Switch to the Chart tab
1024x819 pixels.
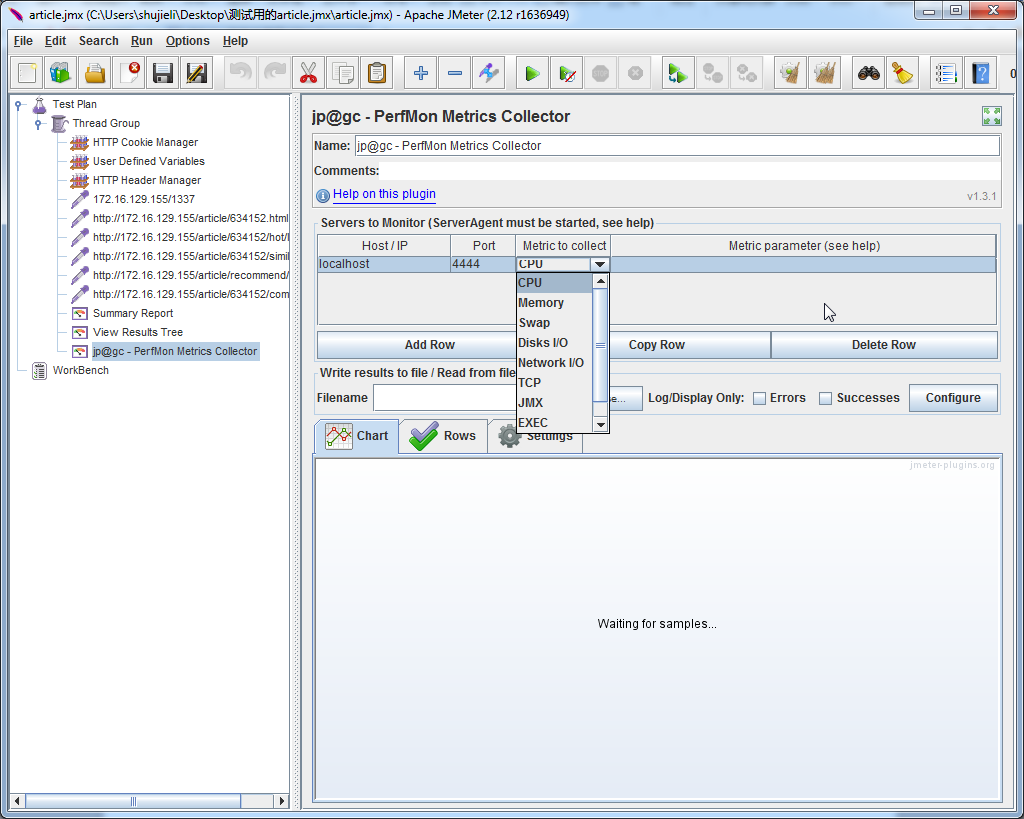tap(357, 436)
